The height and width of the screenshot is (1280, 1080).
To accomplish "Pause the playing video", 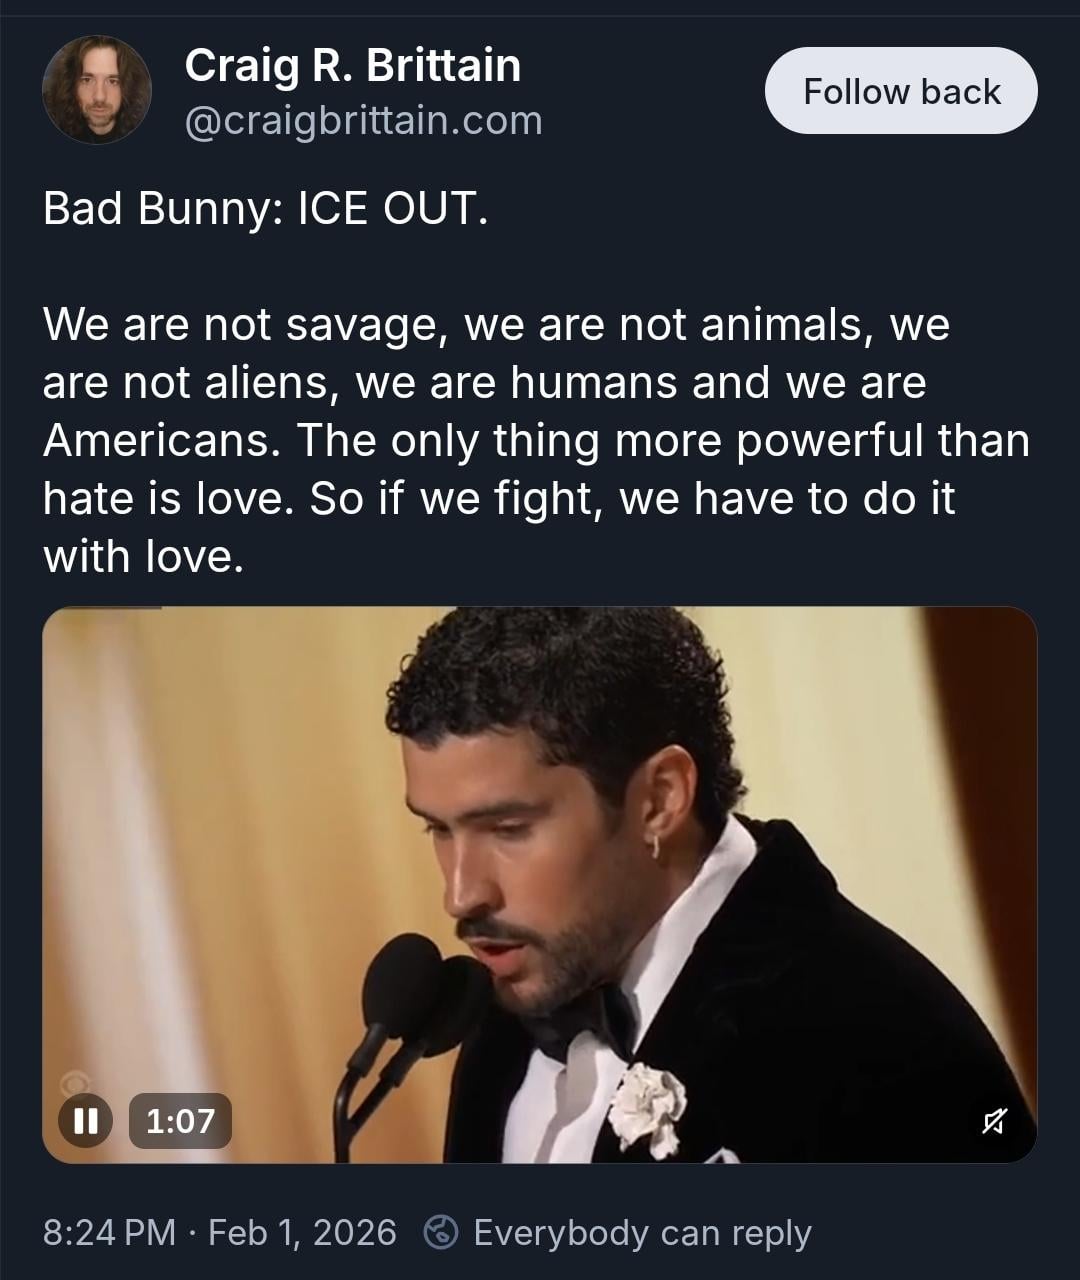I will click(x=85, y=1120).
